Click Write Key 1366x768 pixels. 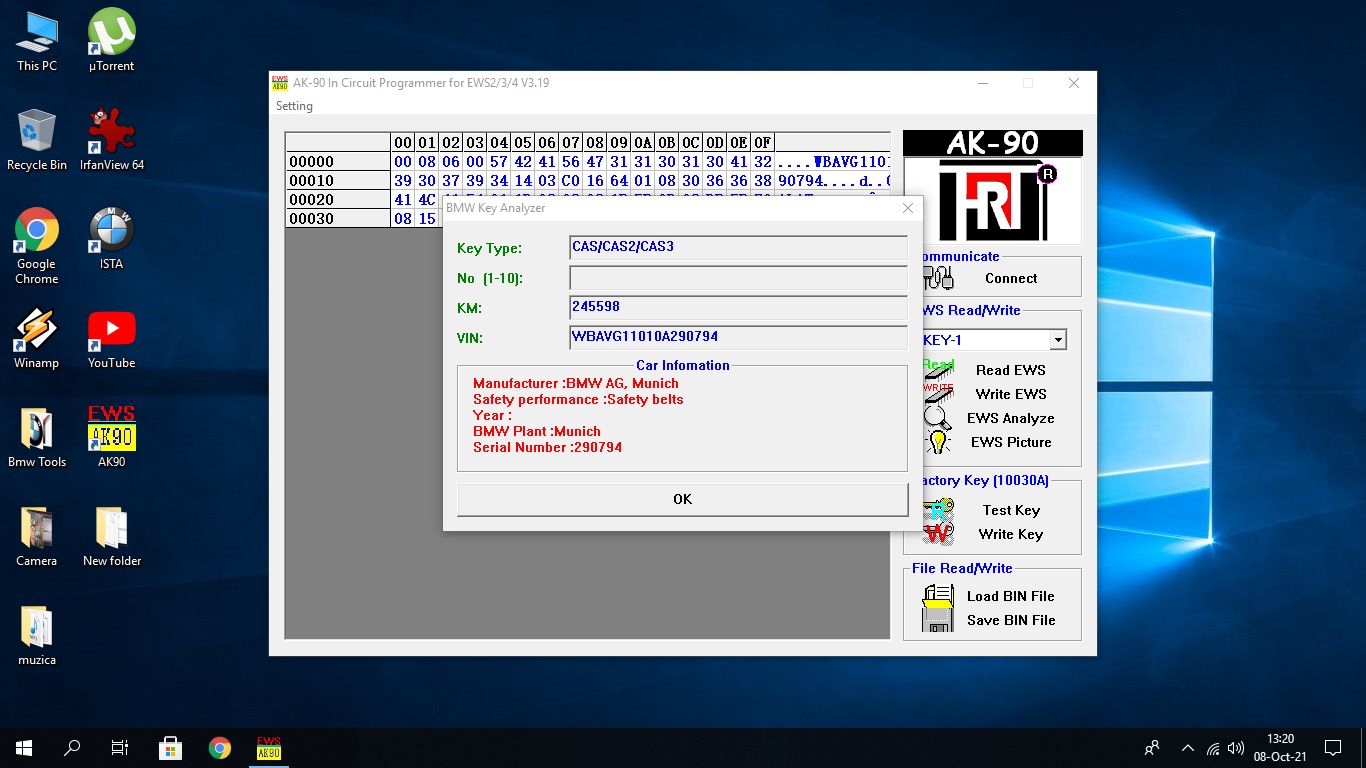(1011, 534)
